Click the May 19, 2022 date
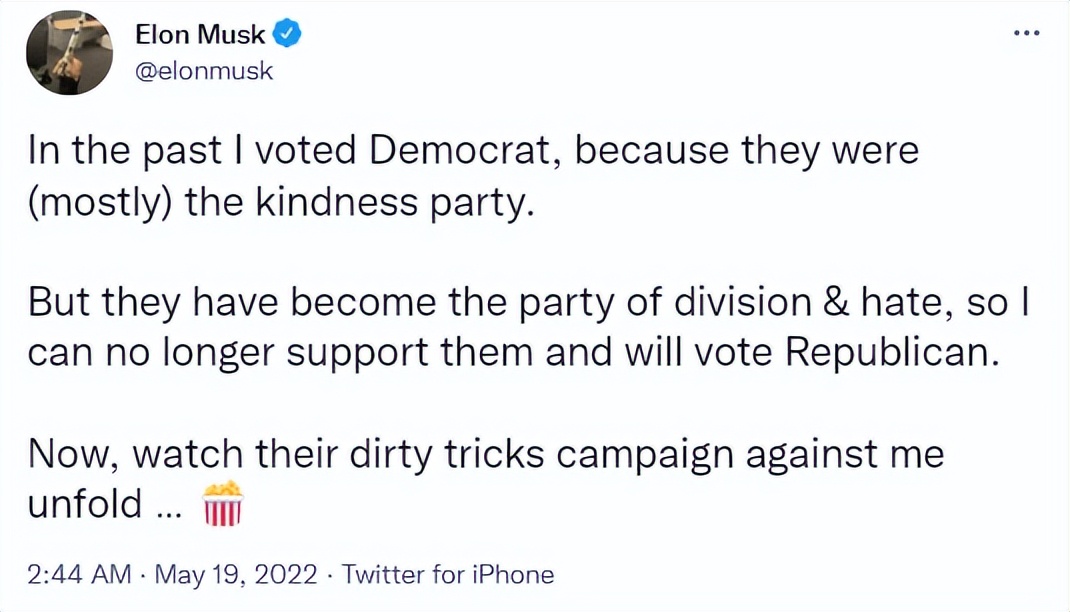The width and height of the screenshot is (1070, 612). [x=238, y=575]
